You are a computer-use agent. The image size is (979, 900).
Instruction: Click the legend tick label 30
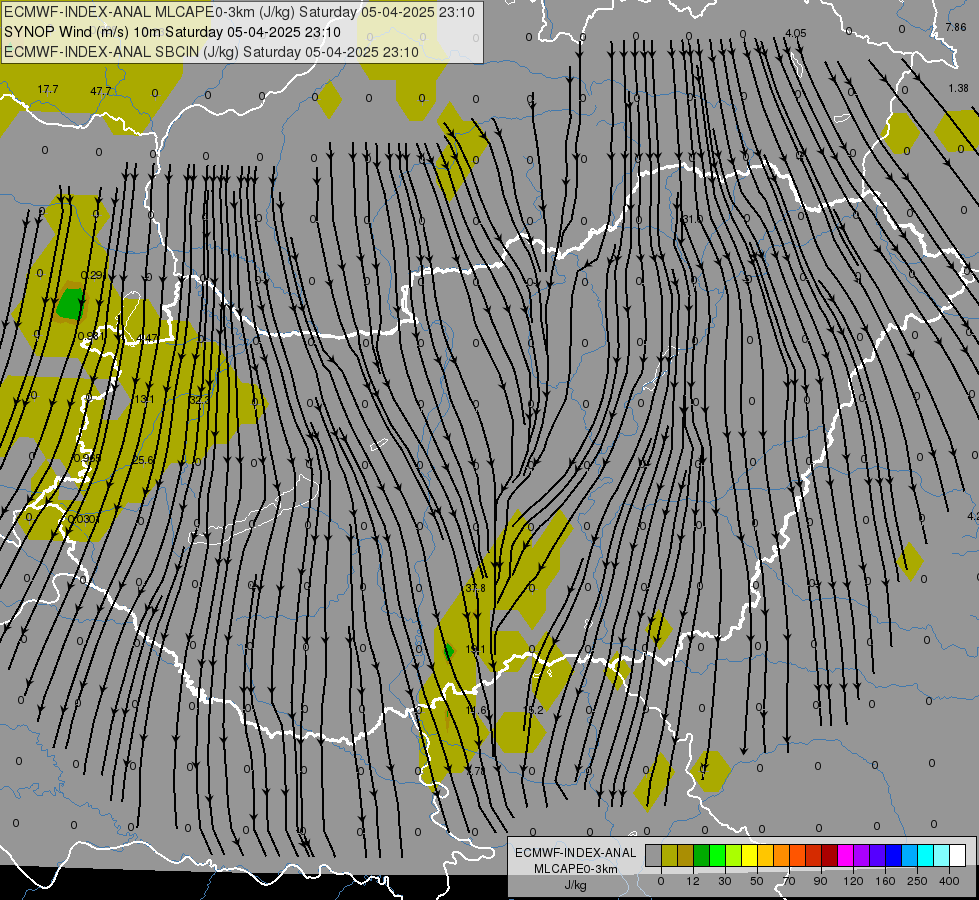coord(725,881)
